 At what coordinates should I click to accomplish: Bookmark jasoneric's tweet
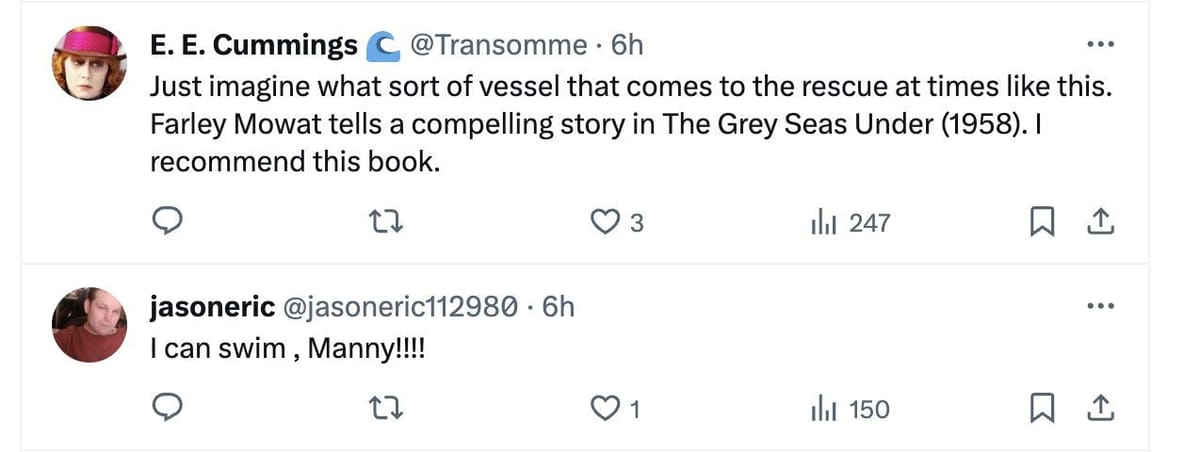pyautogui.click(x=1041, y=408)
